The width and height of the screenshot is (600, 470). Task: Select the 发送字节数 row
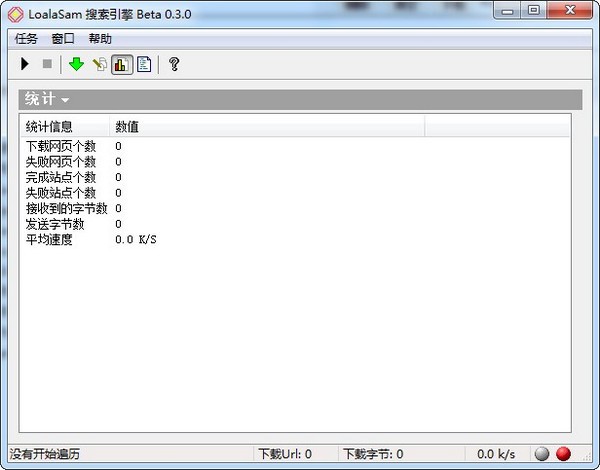(x=295, y=224)
